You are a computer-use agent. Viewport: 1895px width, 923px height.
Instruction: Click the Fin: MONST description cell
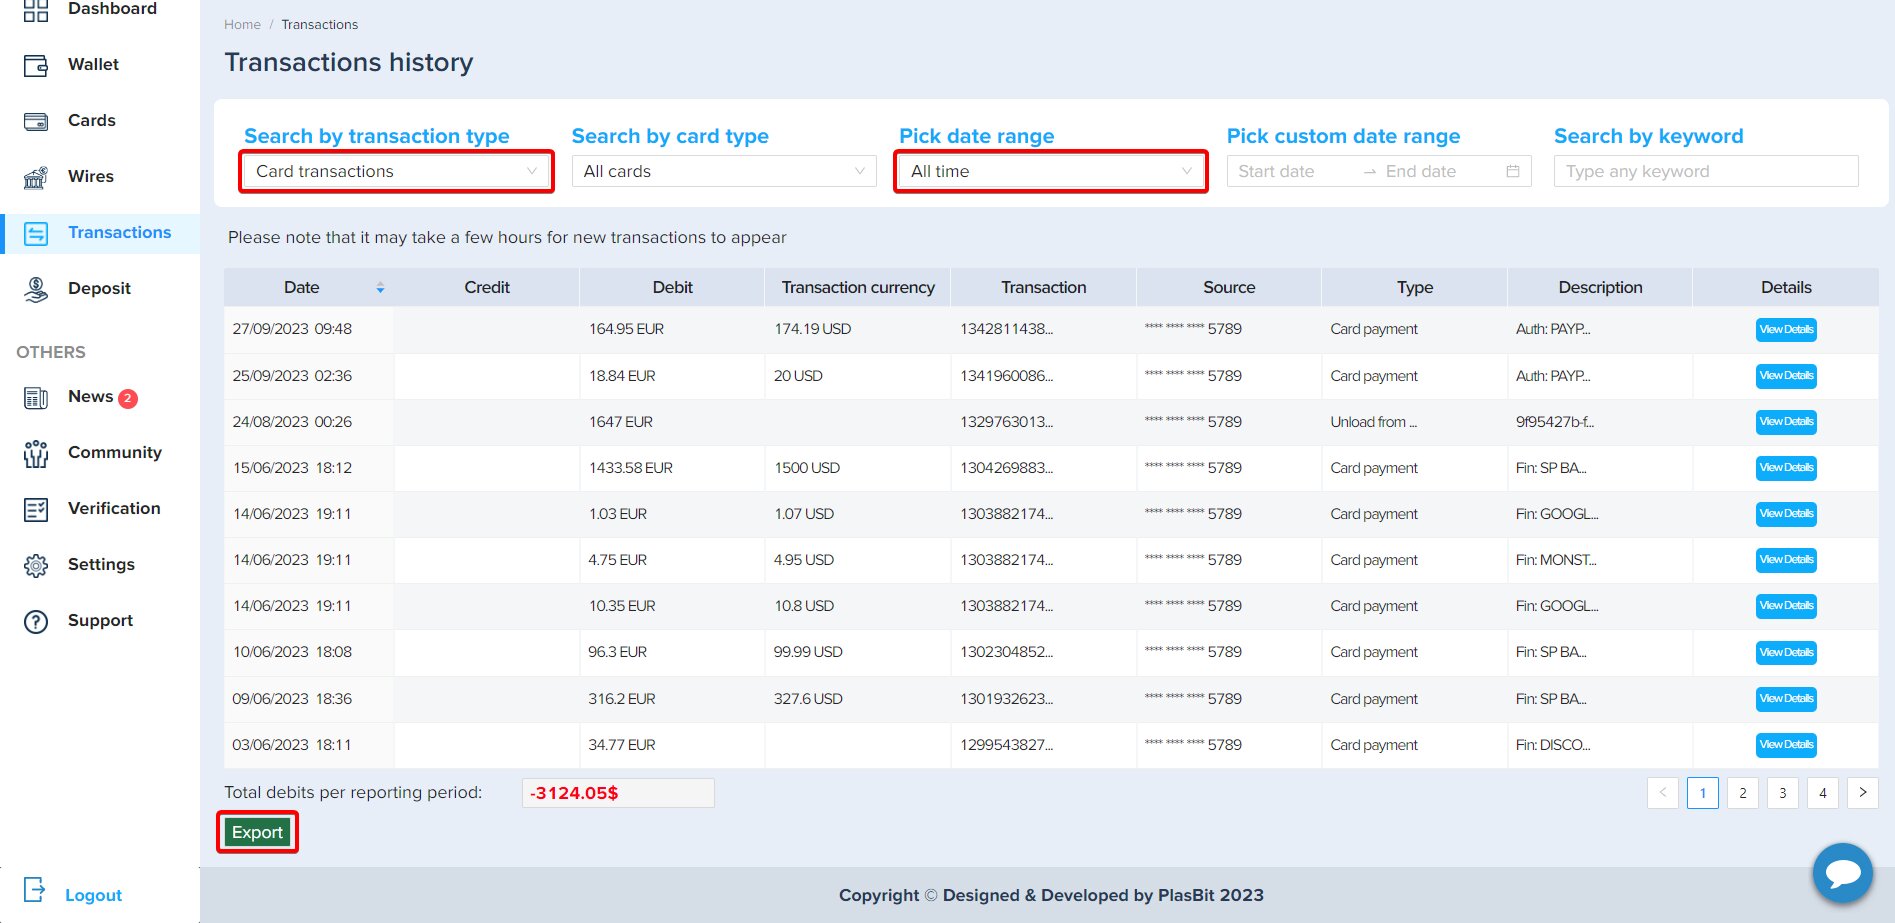pyautogui.click(x=1600, y=560)
